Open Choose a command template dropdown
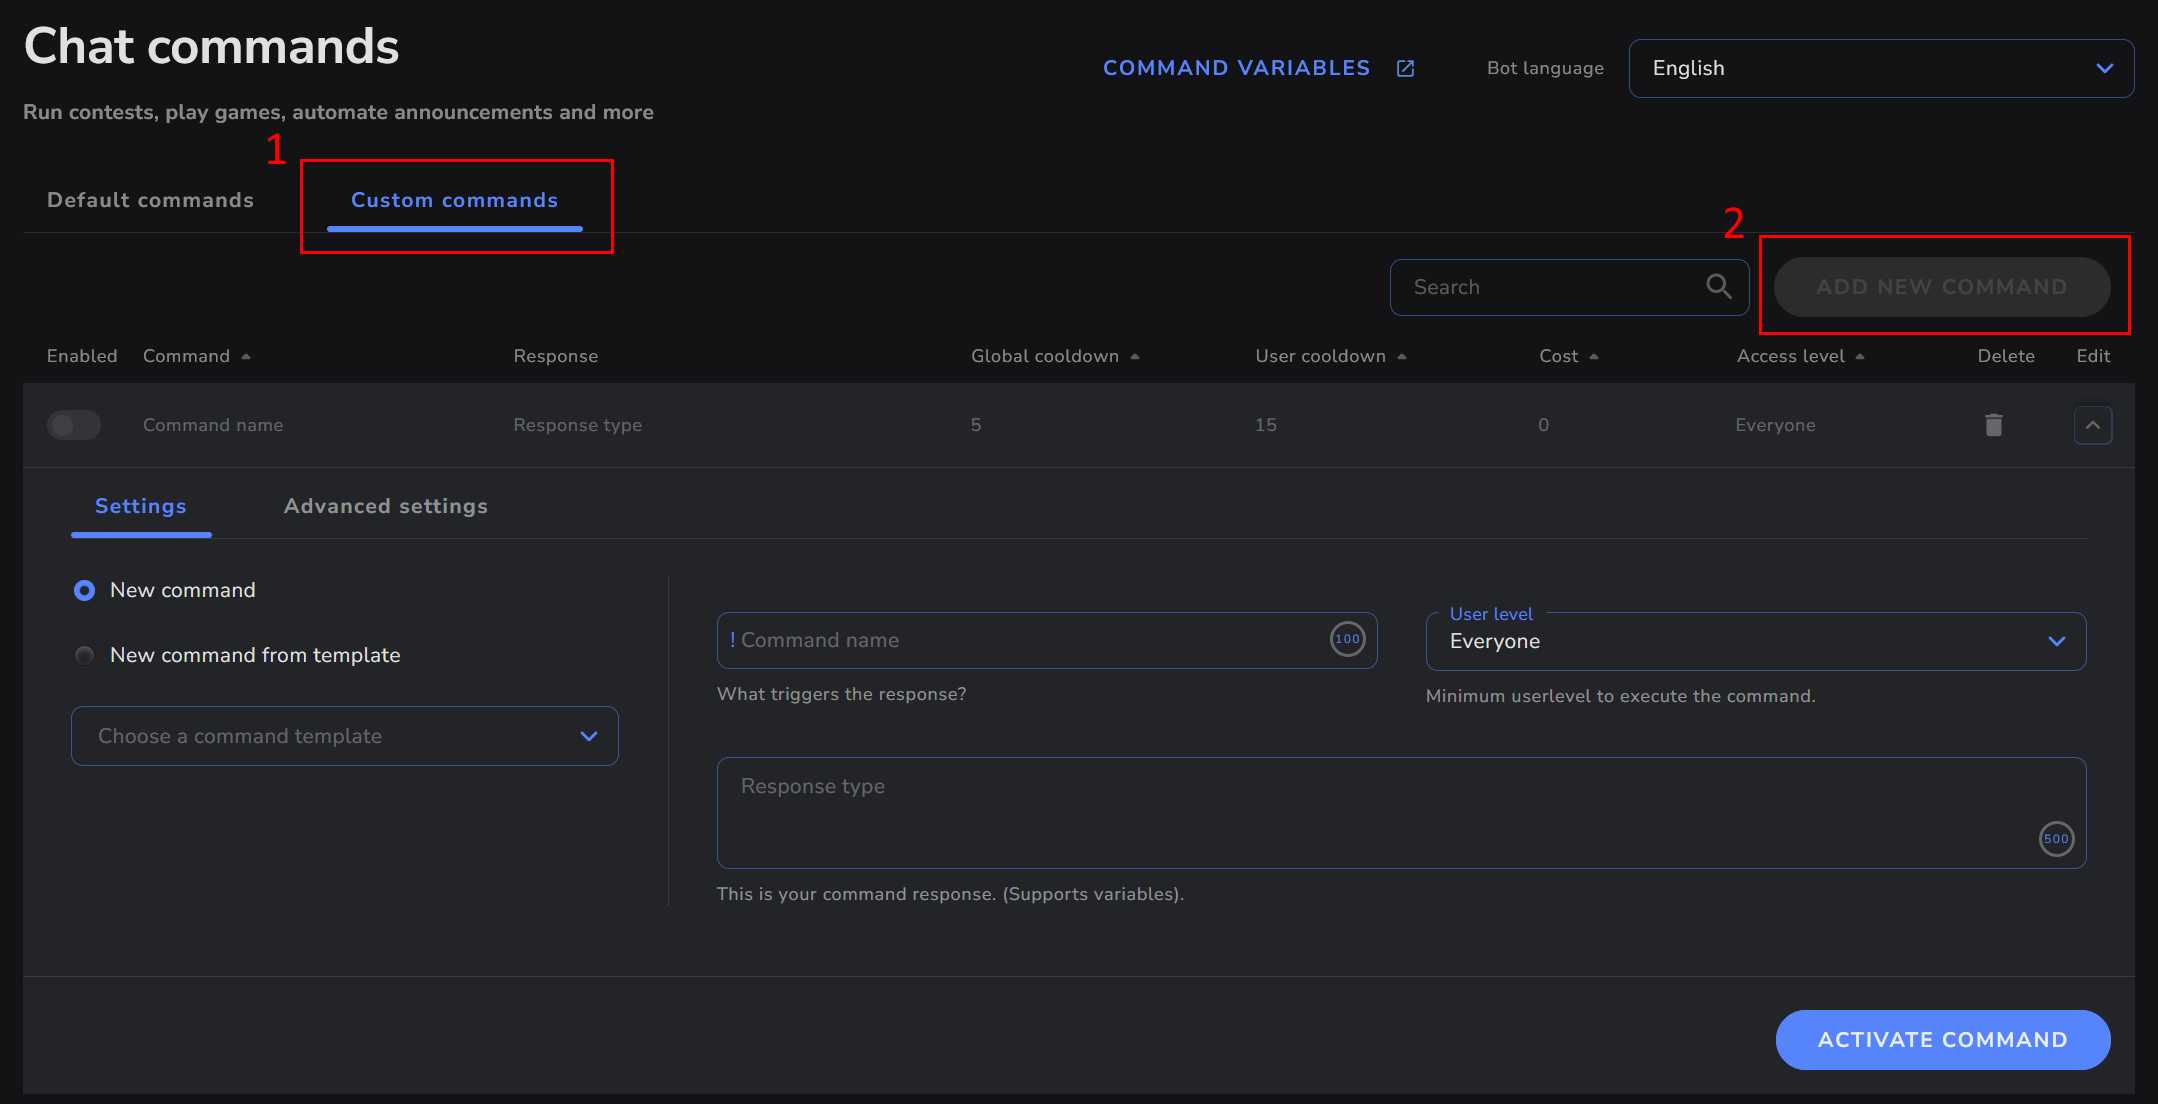The height and width of the screenshot is (1104, 2158). pos(344,736)
